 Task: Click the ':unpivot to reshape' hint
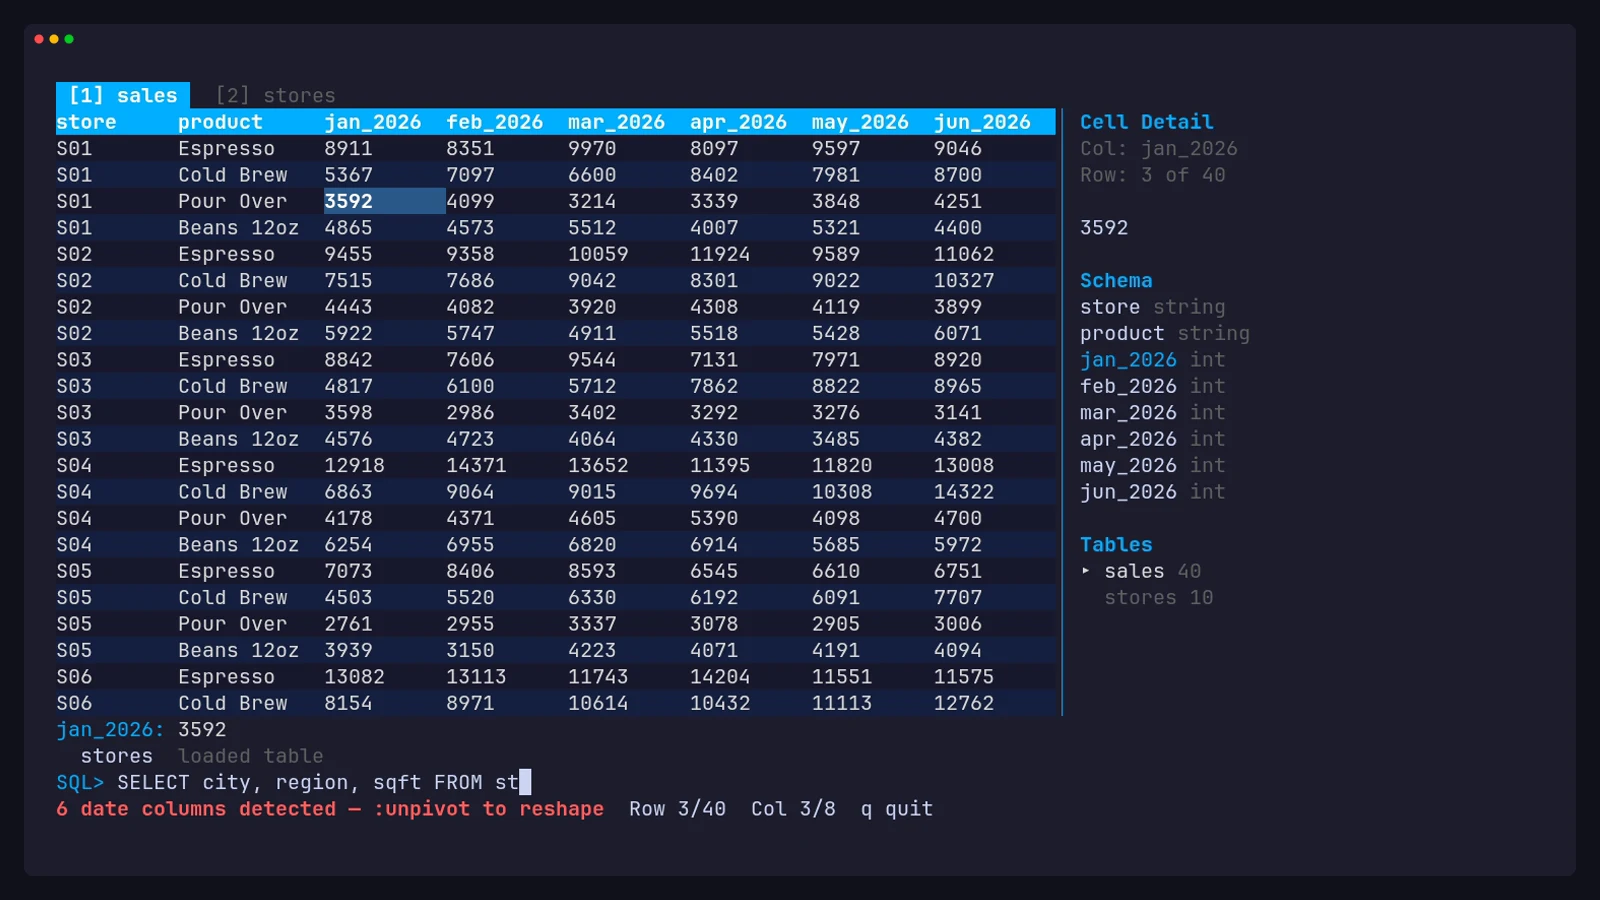[x=488, y=808]
